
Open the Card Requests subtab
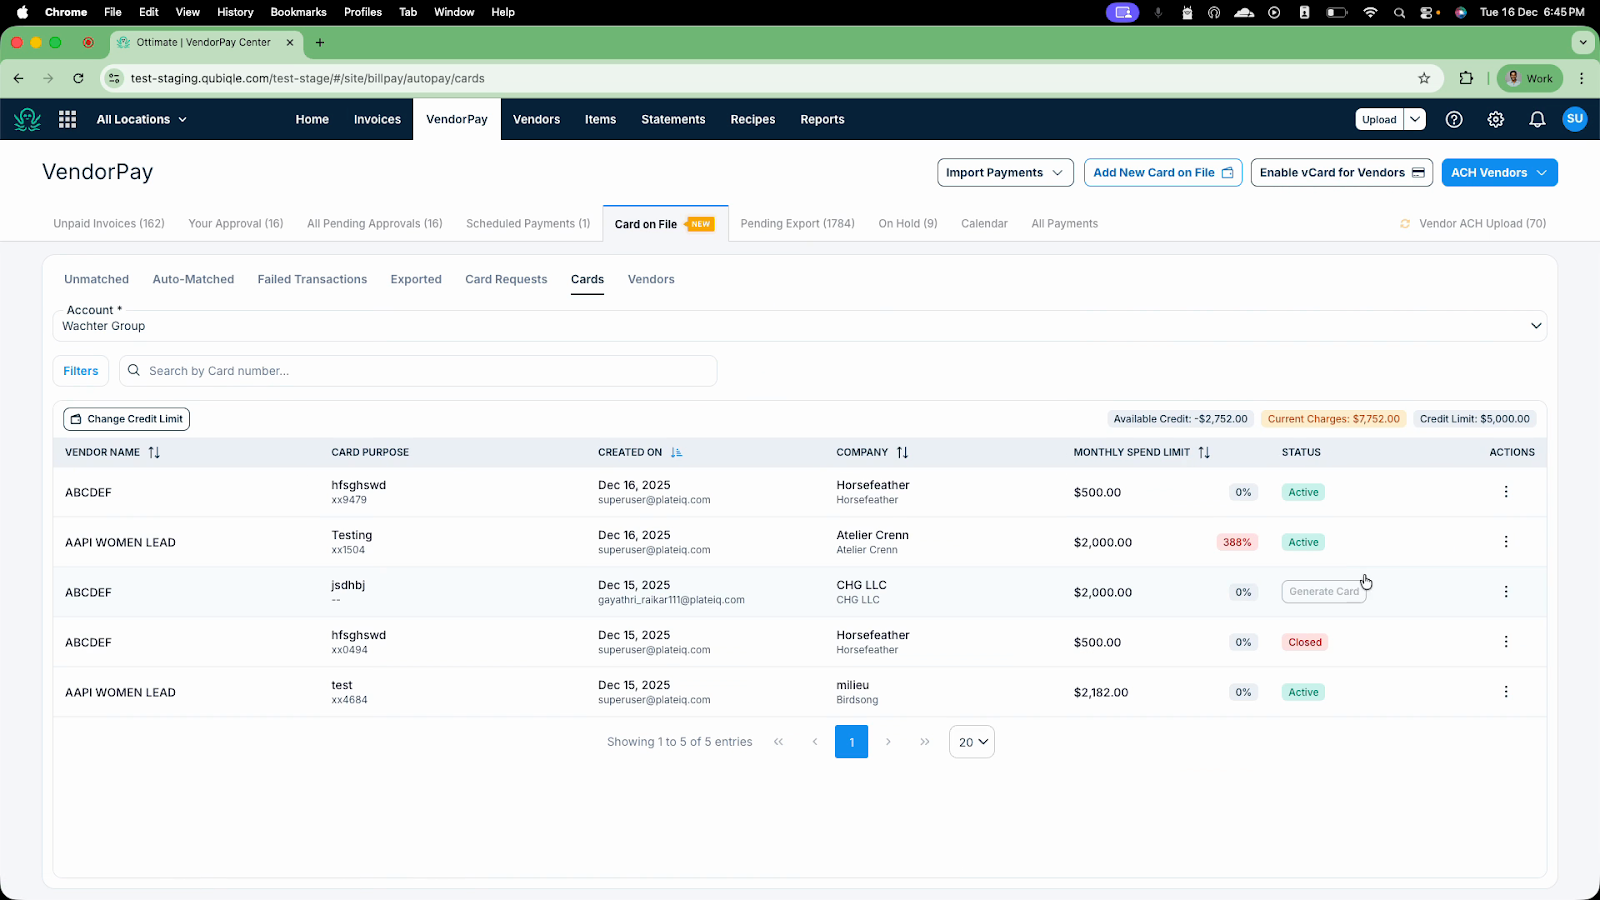(506, 279)
